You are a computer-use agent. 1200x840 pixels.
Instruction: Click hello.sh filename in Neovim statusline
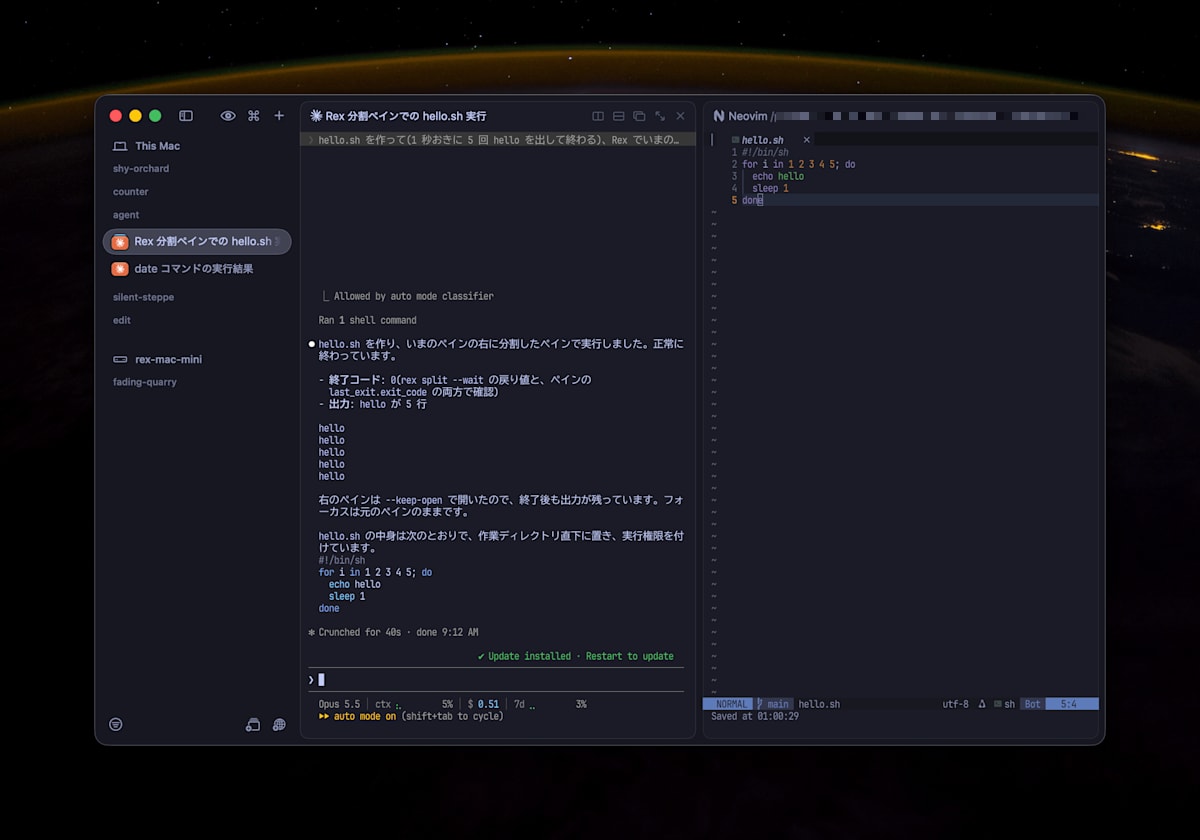point(819,704)
